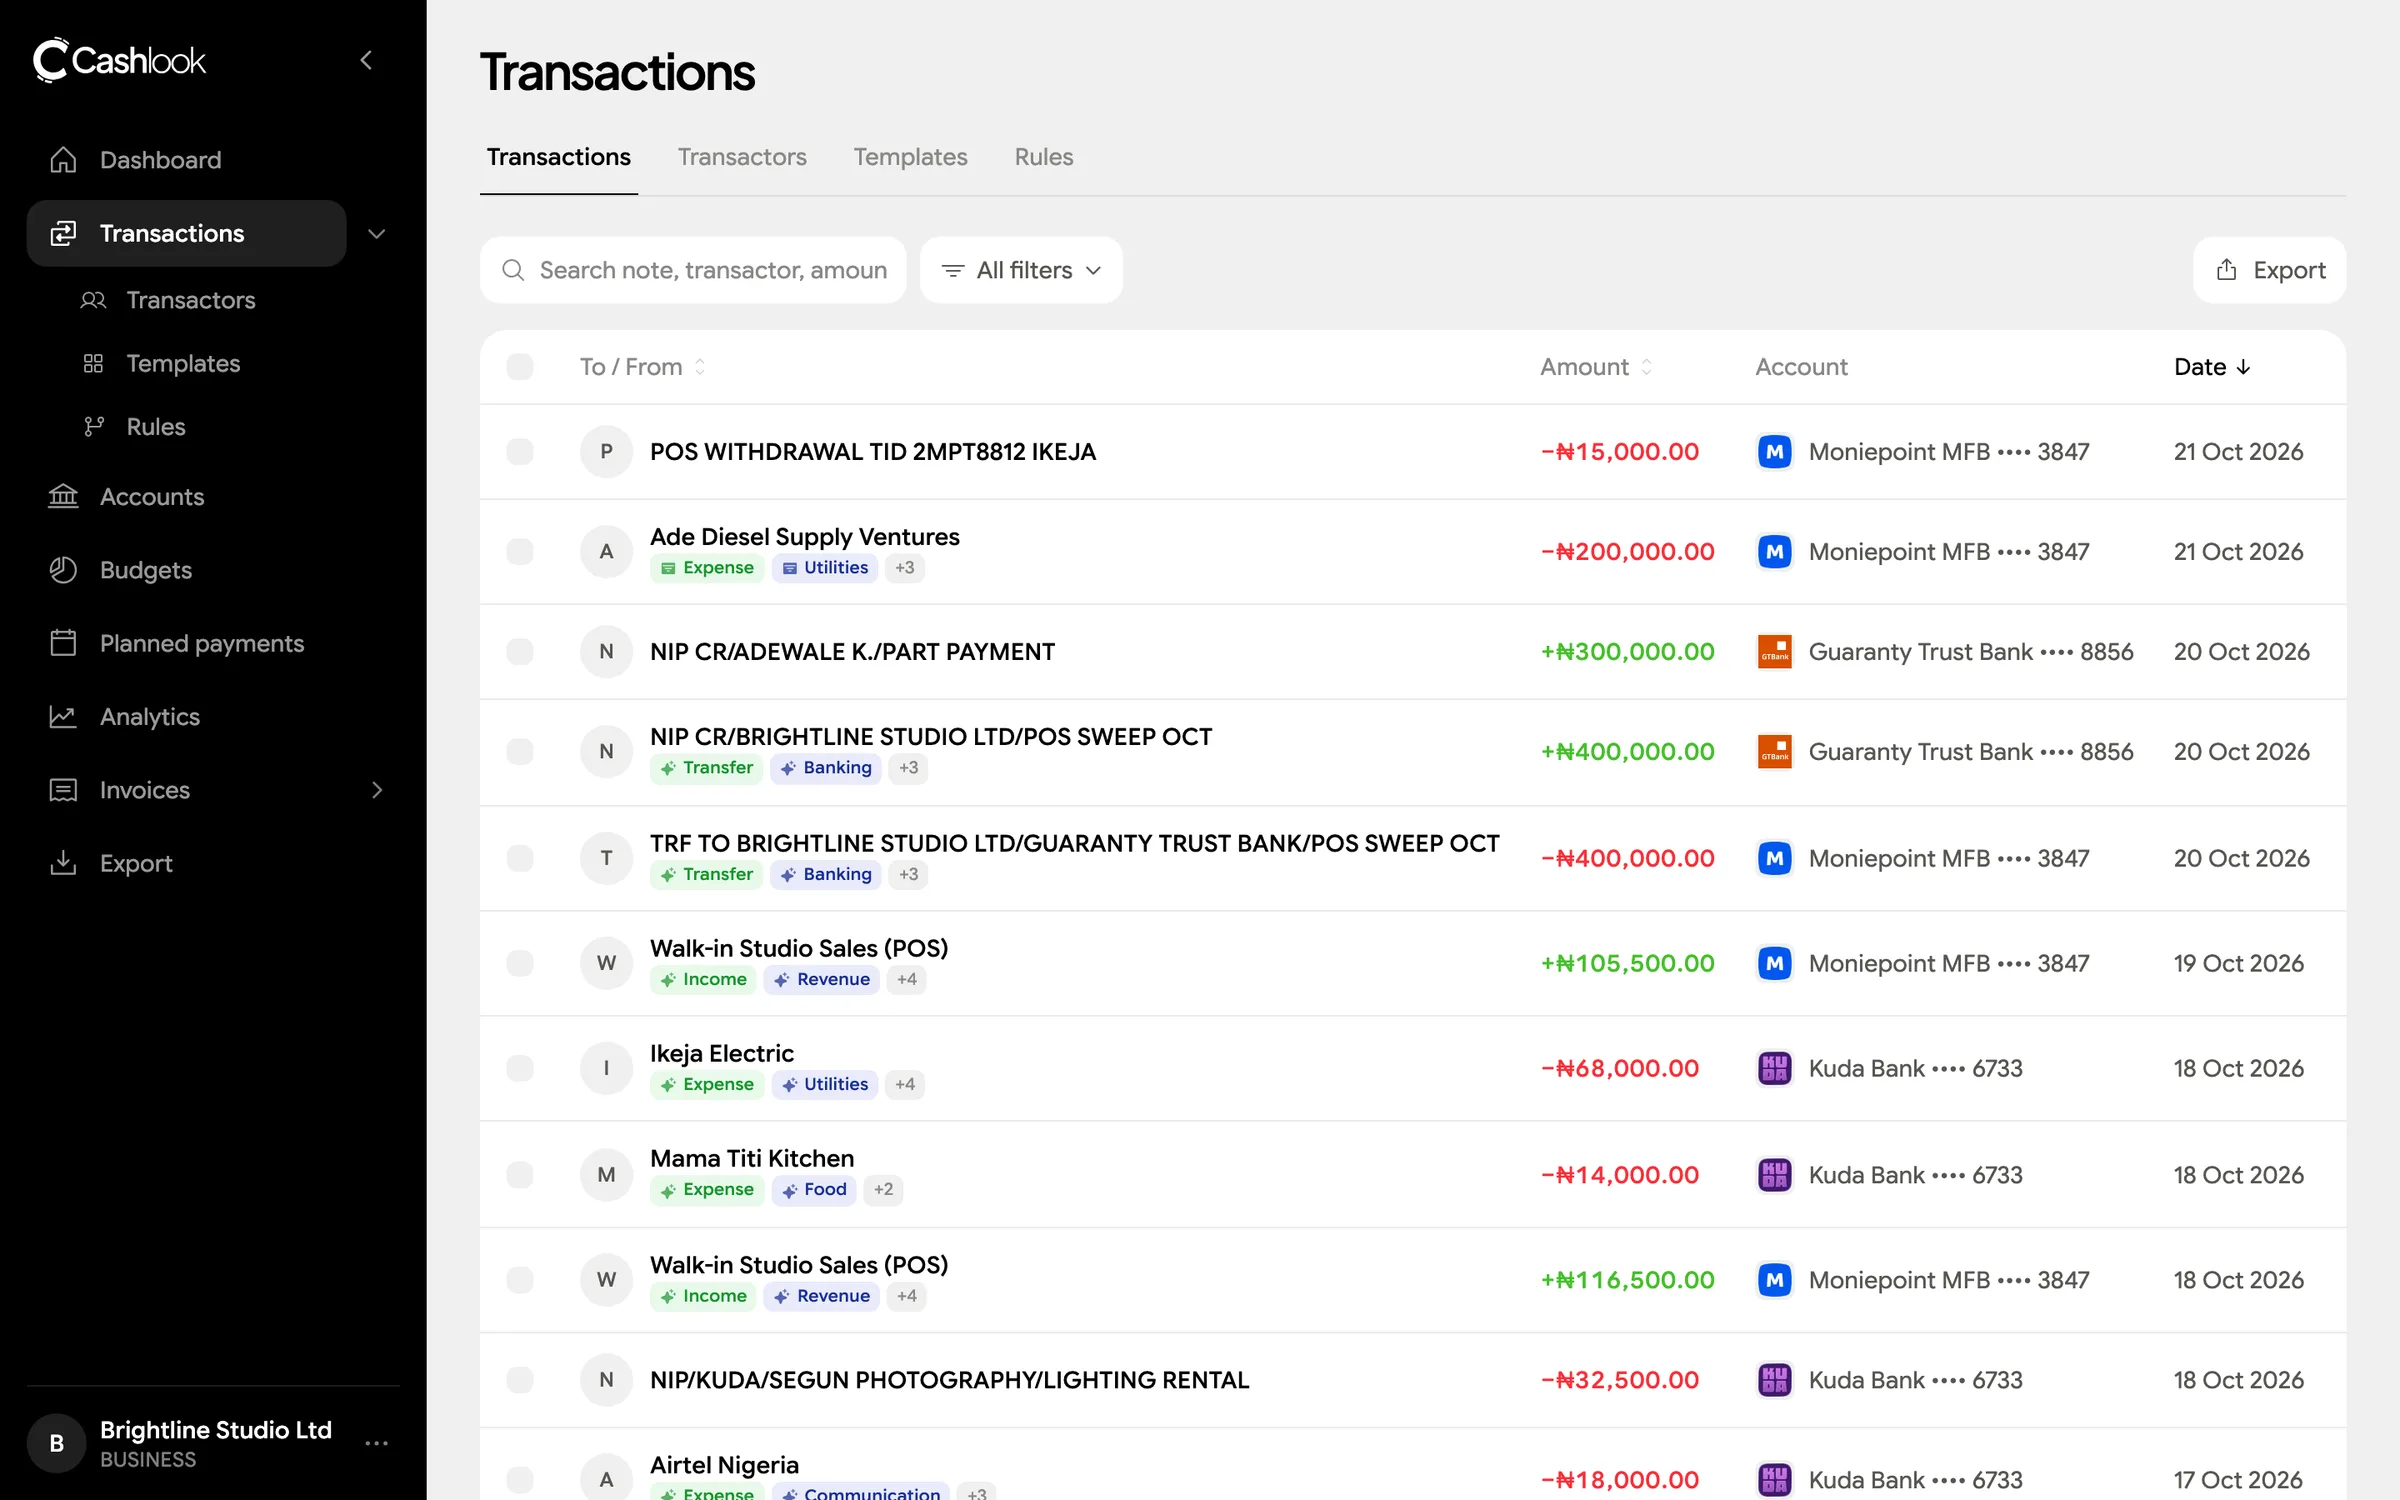Screen dimensions: 2400x1500
Task: Click the Export button above the table
Action: pos(2269,270)
